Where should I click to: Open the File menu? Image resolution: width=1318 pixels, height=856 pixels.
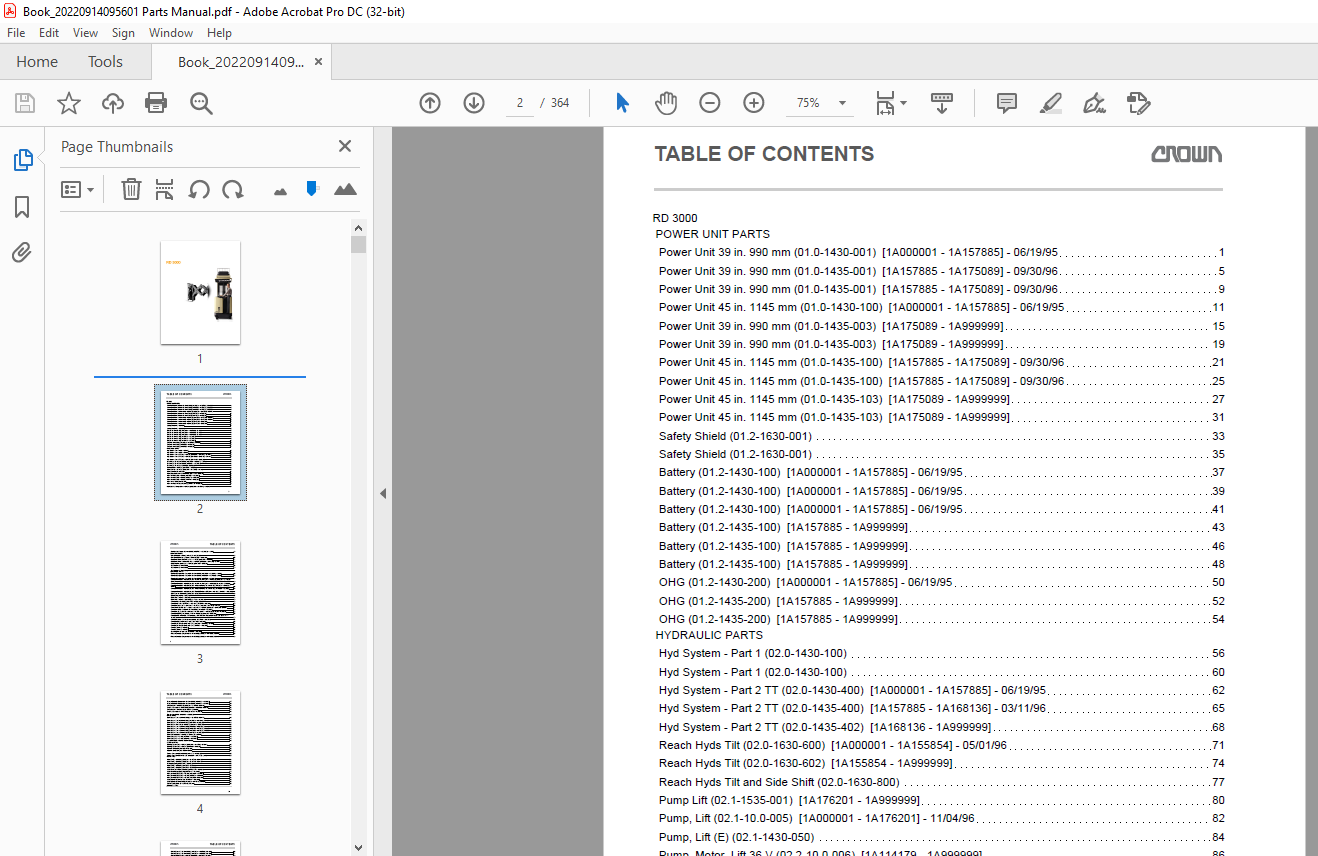click(16, 33)
